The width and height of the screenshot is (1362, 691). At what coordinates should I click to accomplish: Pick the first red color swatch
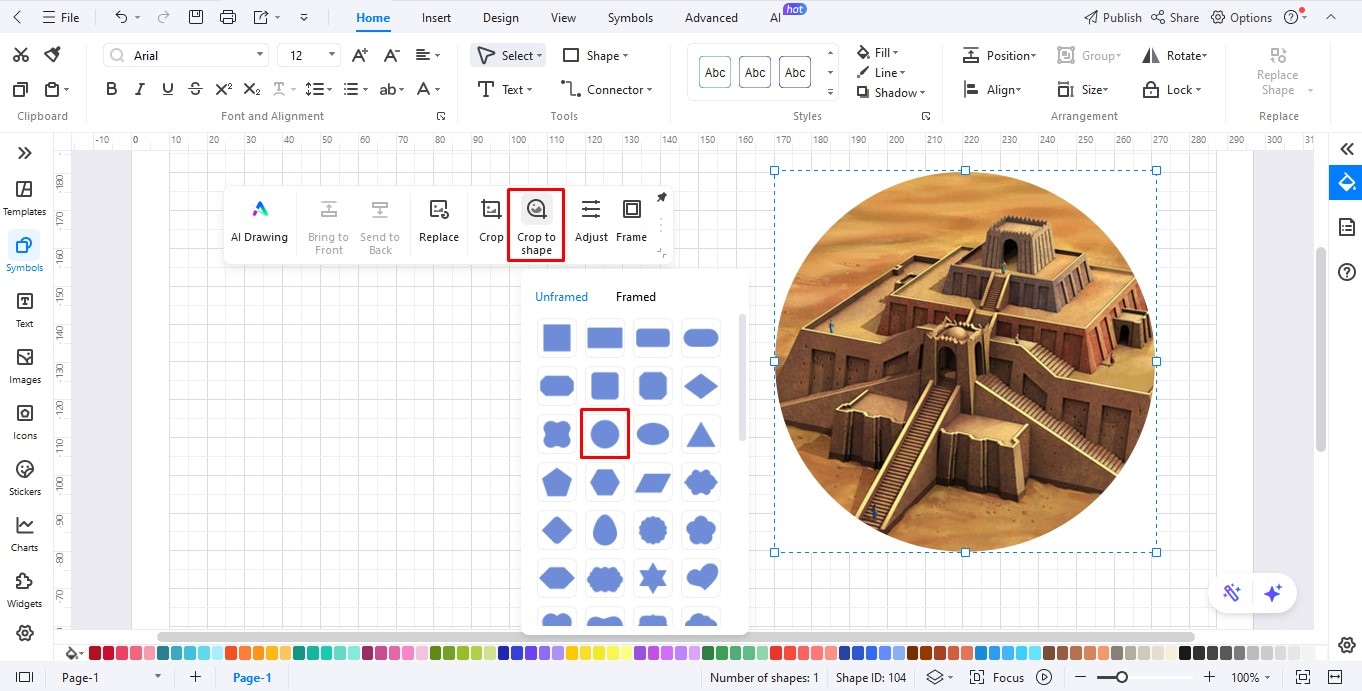tap(95, 653)
